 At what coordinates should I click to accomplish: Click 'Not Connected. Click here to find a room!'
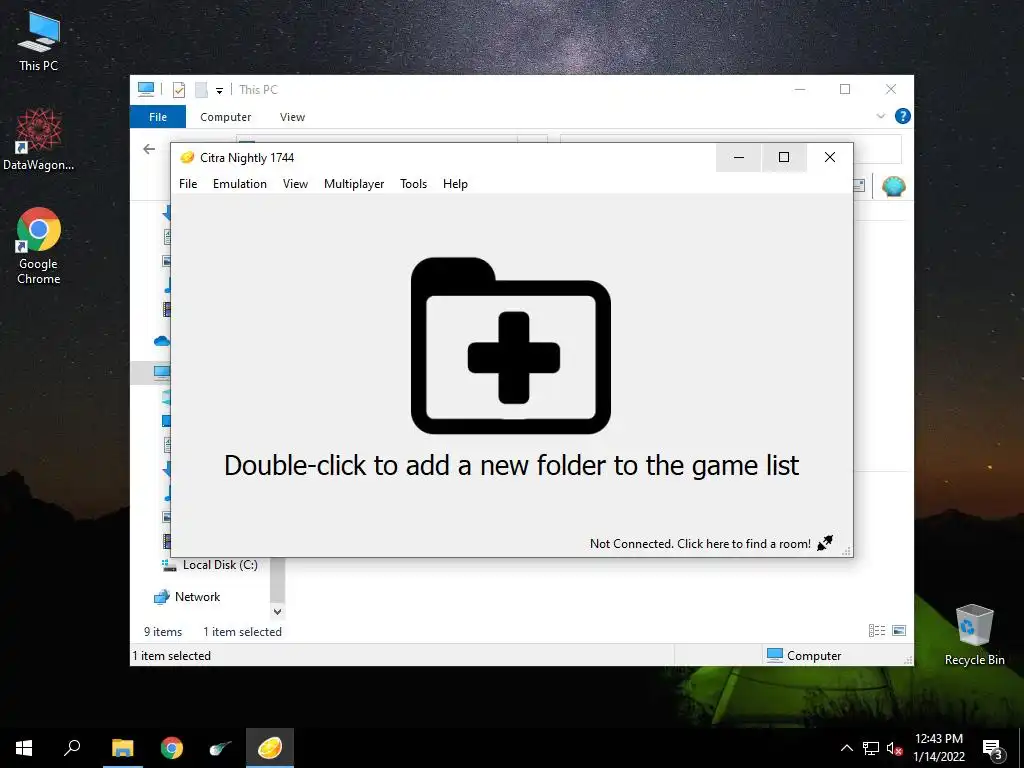700,543
